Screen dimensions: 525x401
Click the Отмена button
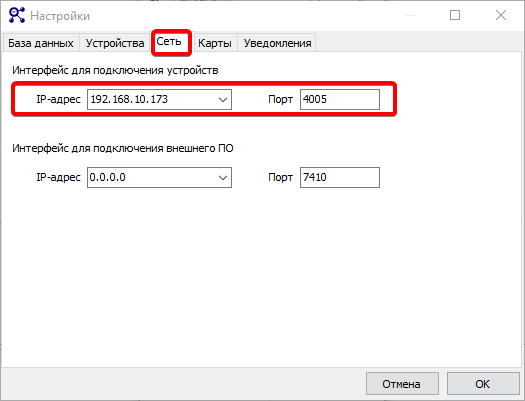(x=402, y=384)
